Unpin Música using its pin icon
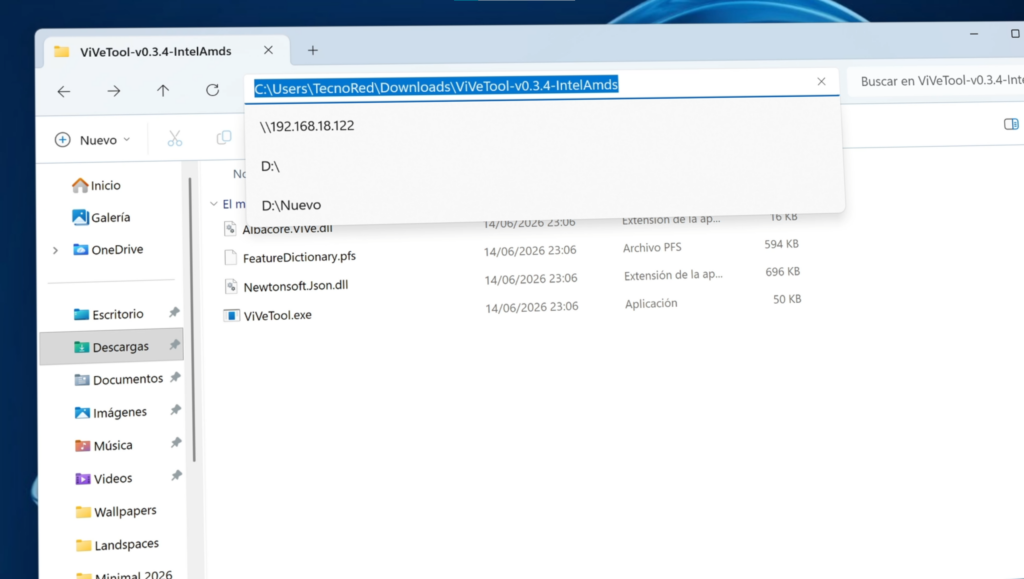The width and height of the screenshot is (1024, 579). click(176, 443)
